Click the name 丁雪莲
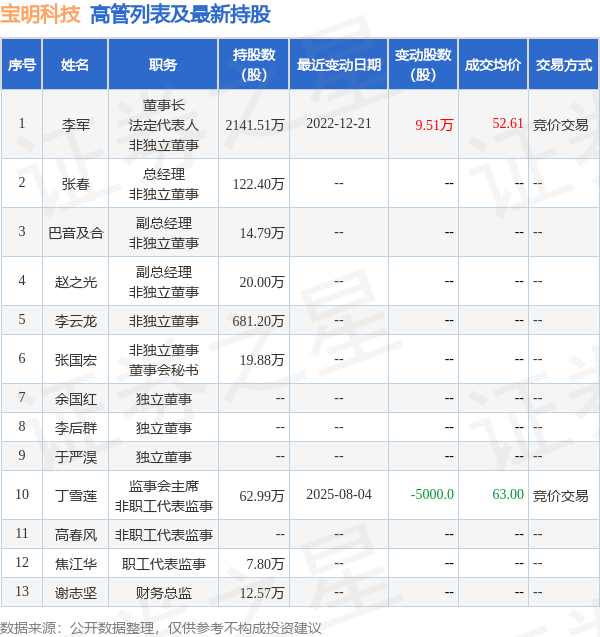The height and width of the screenshot is (637, 600). (76, 496)
